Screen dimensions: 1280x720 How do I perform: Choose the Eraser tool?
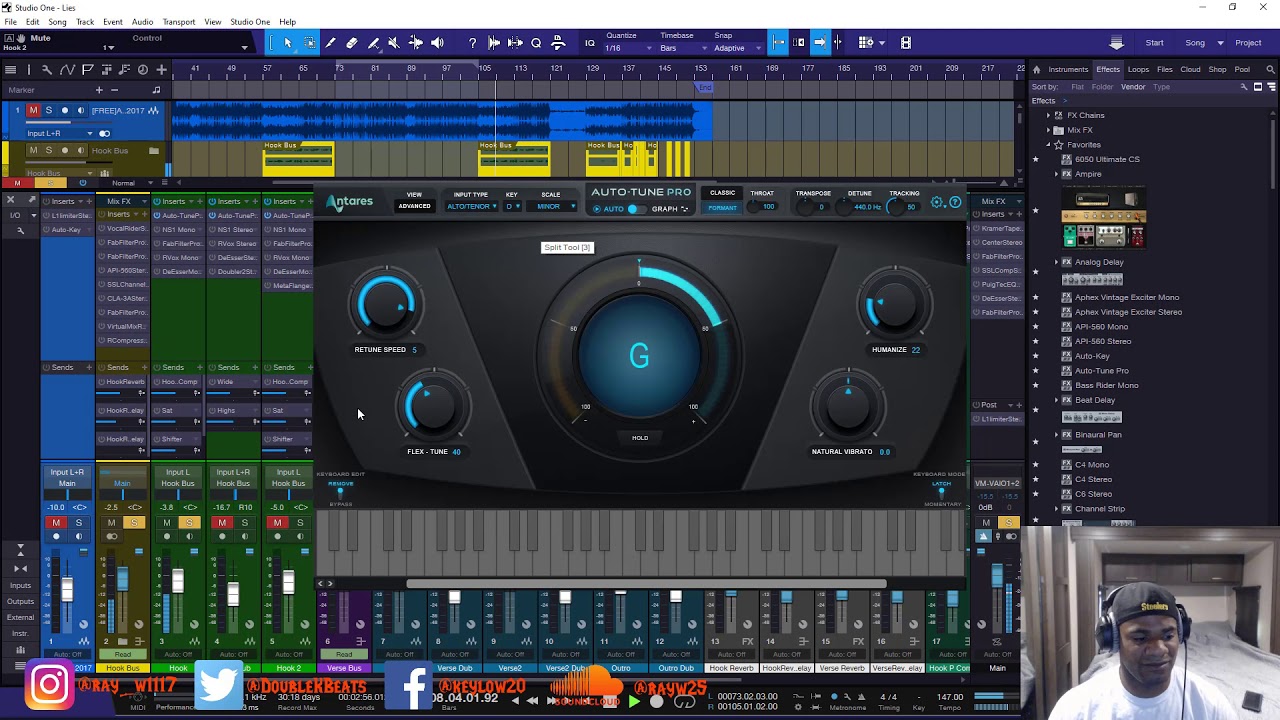pyautogui.click(x=352, y=43)
